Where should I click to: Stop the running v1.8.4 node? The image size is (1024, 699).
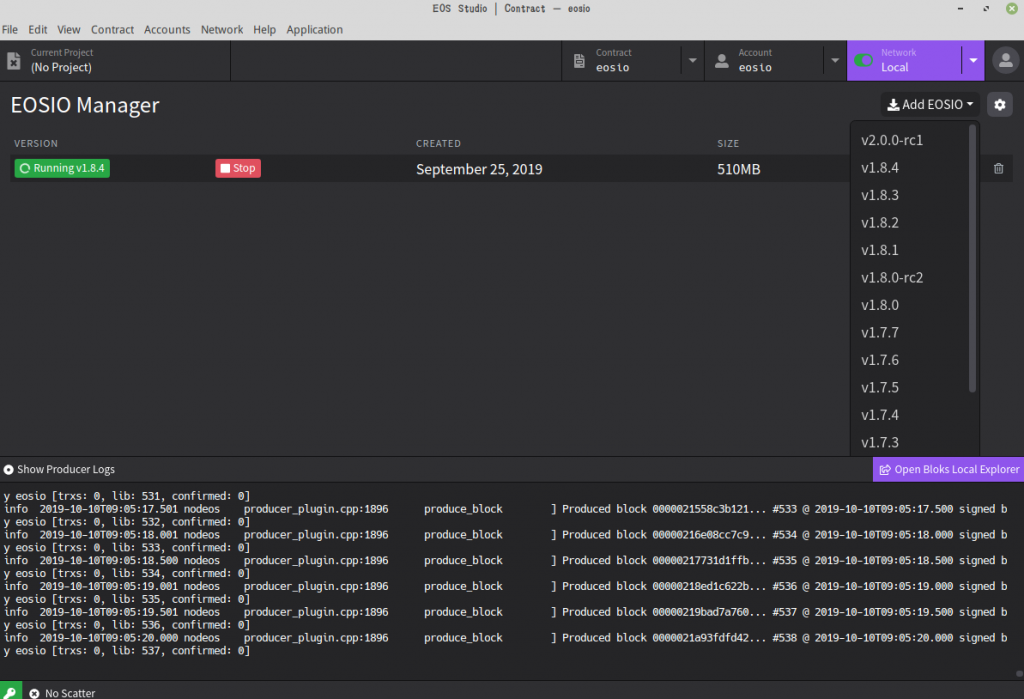[x=238, y=168]
